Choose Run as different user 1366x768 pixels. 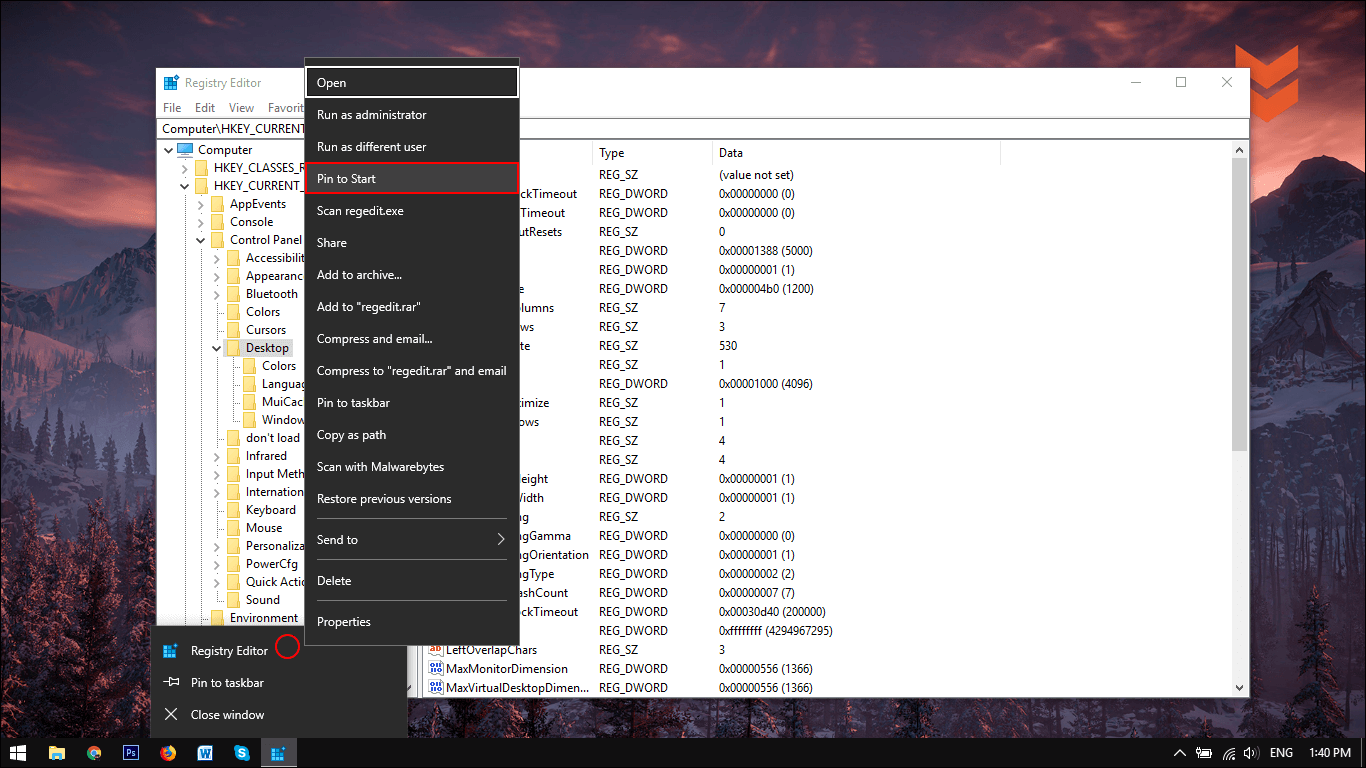coord(412,147)
